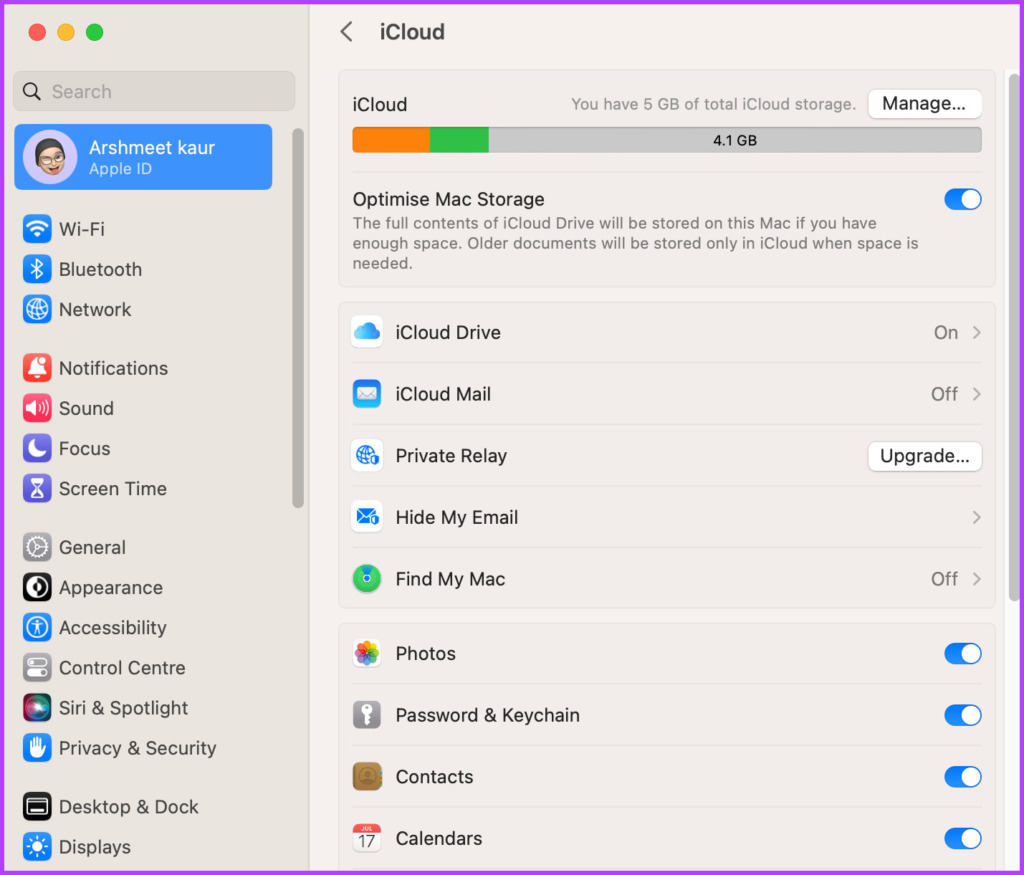Viewport: 1024px width, 875px height.
Task: Click the Control Centre icon
Action: (x=37, y=668)
